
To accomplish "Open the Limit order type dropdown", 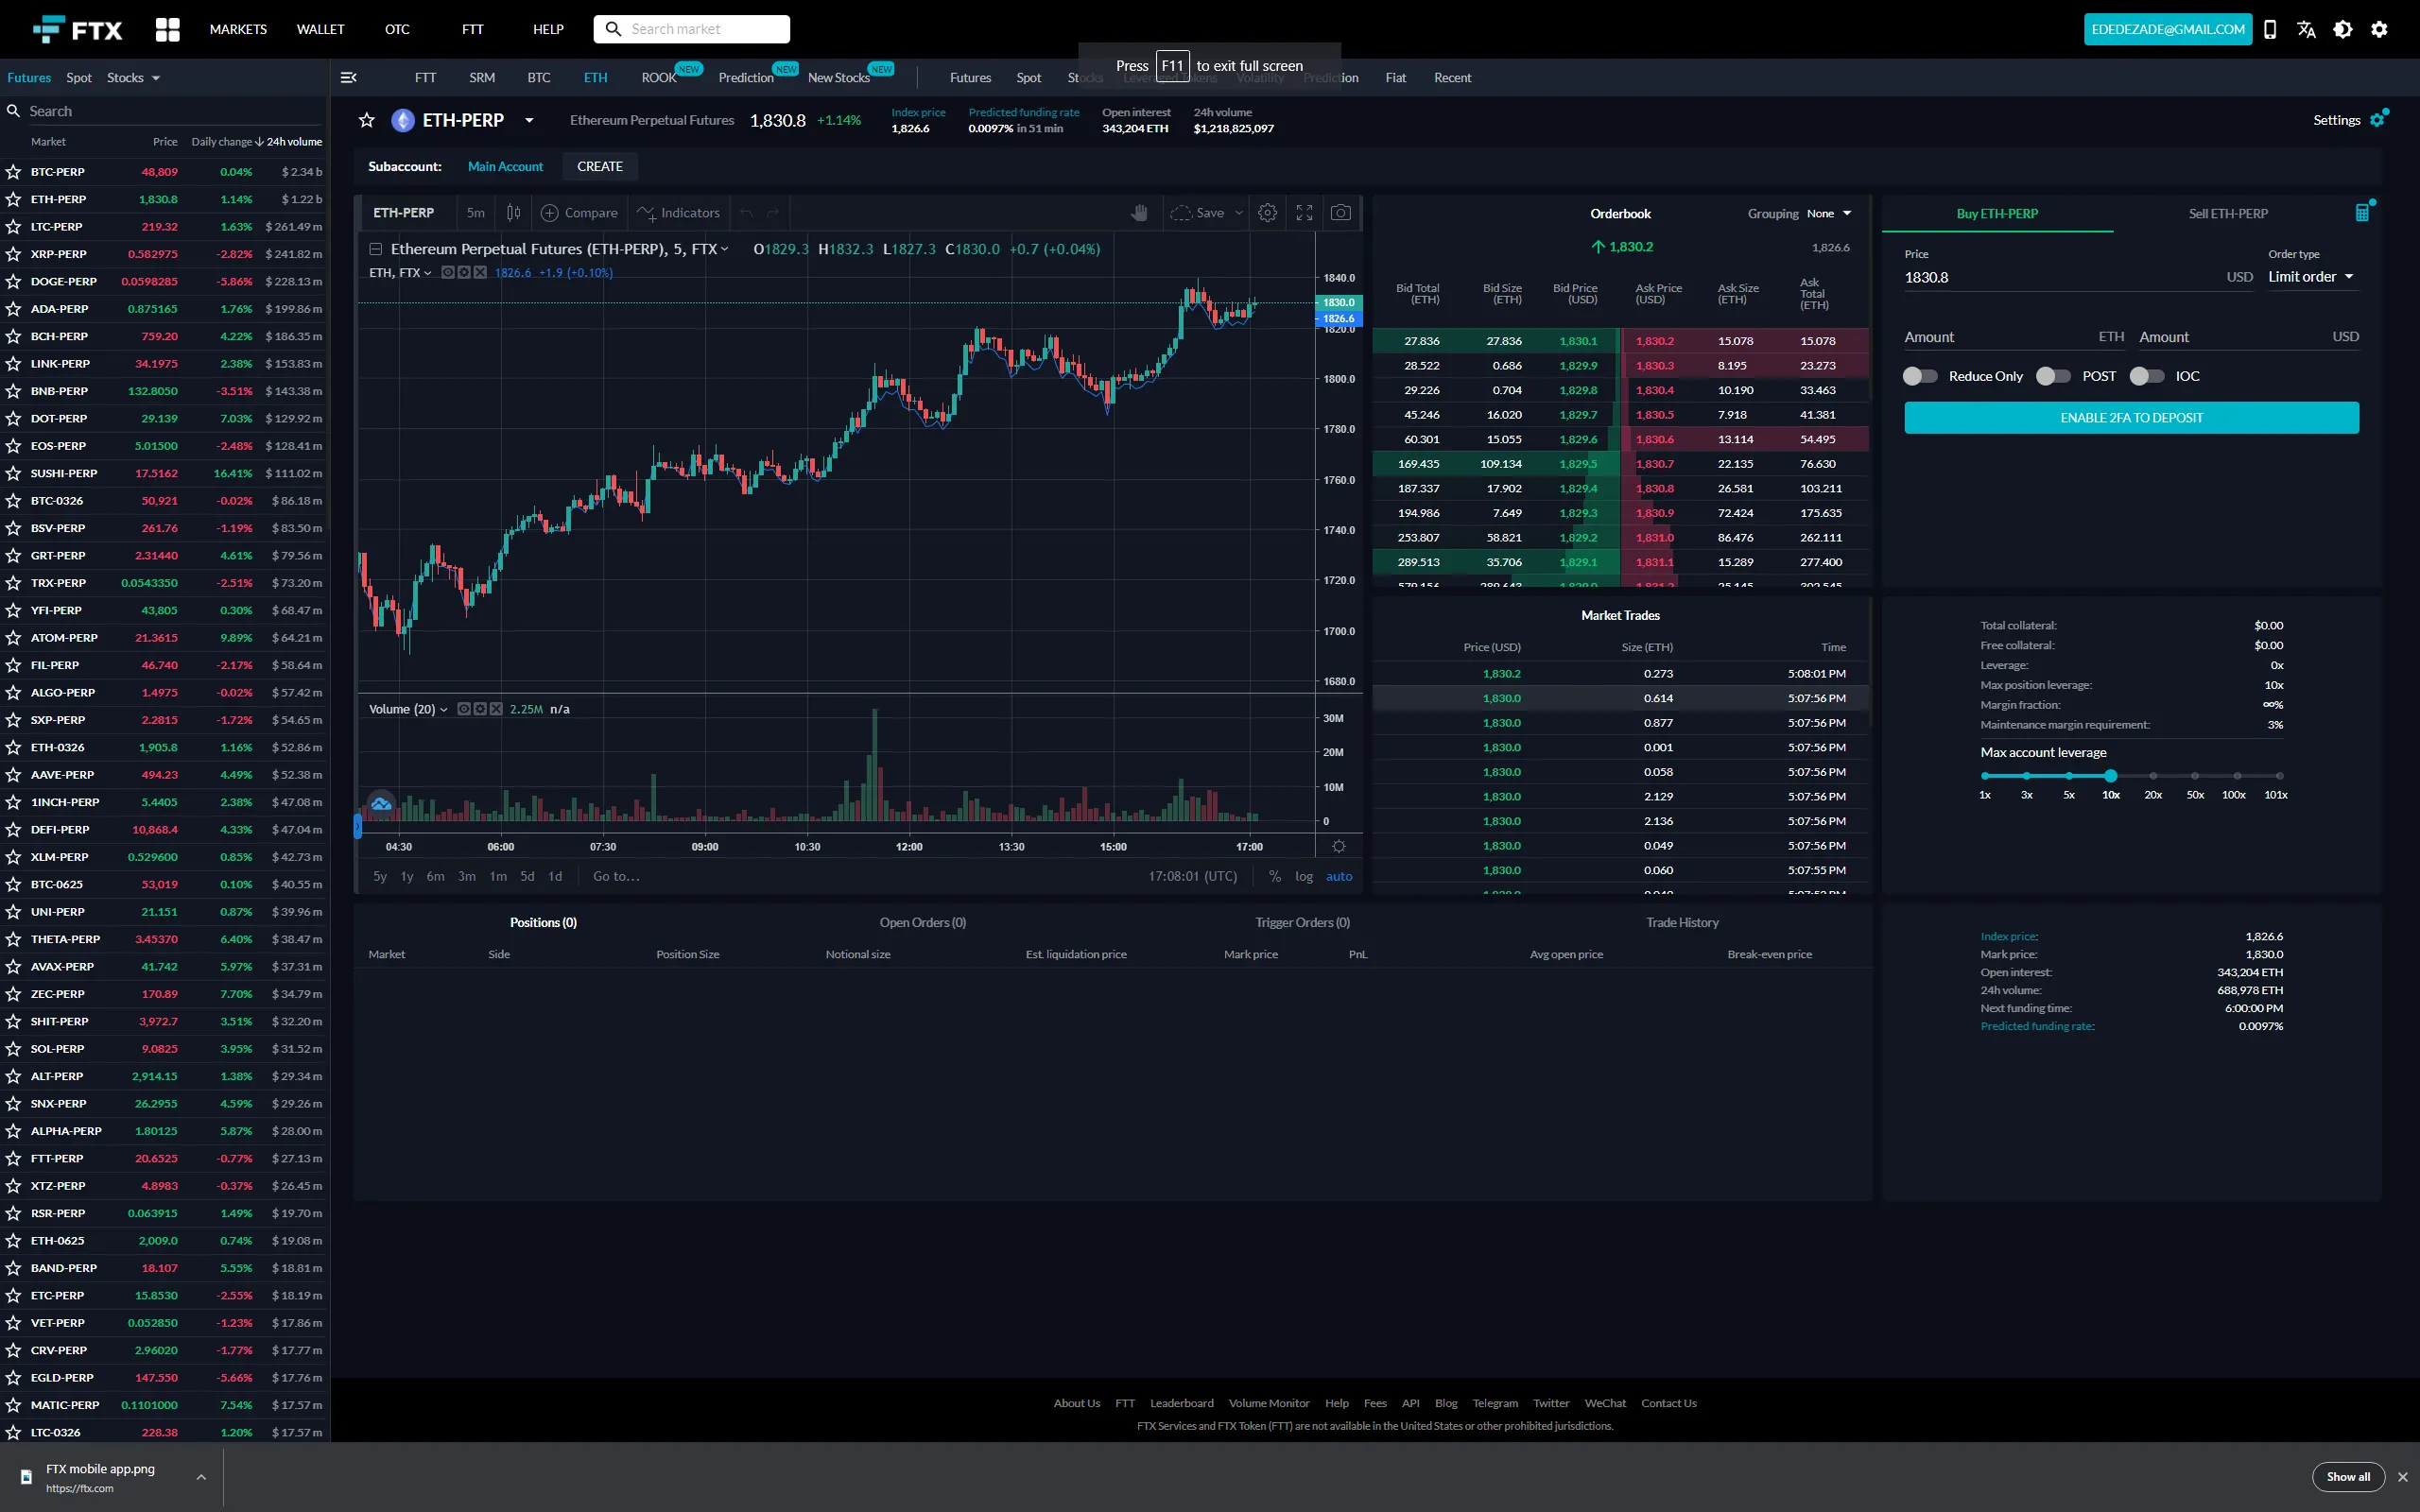I will click(2310, 276).
